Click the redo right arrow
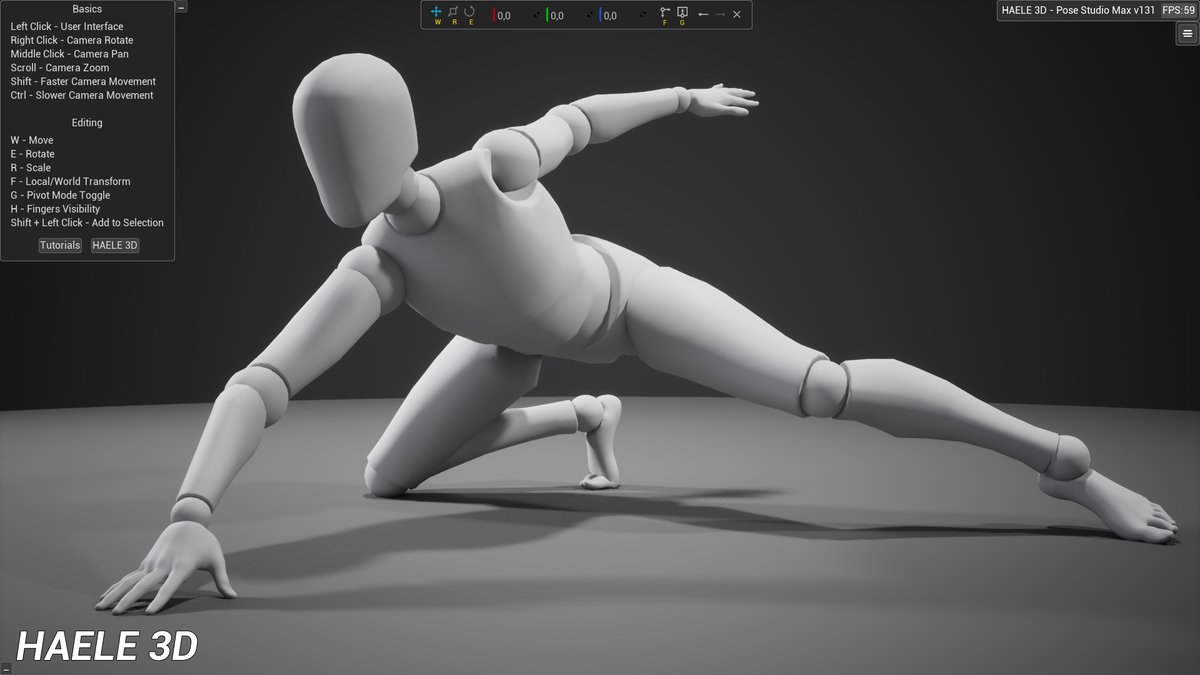 (720, 14)
